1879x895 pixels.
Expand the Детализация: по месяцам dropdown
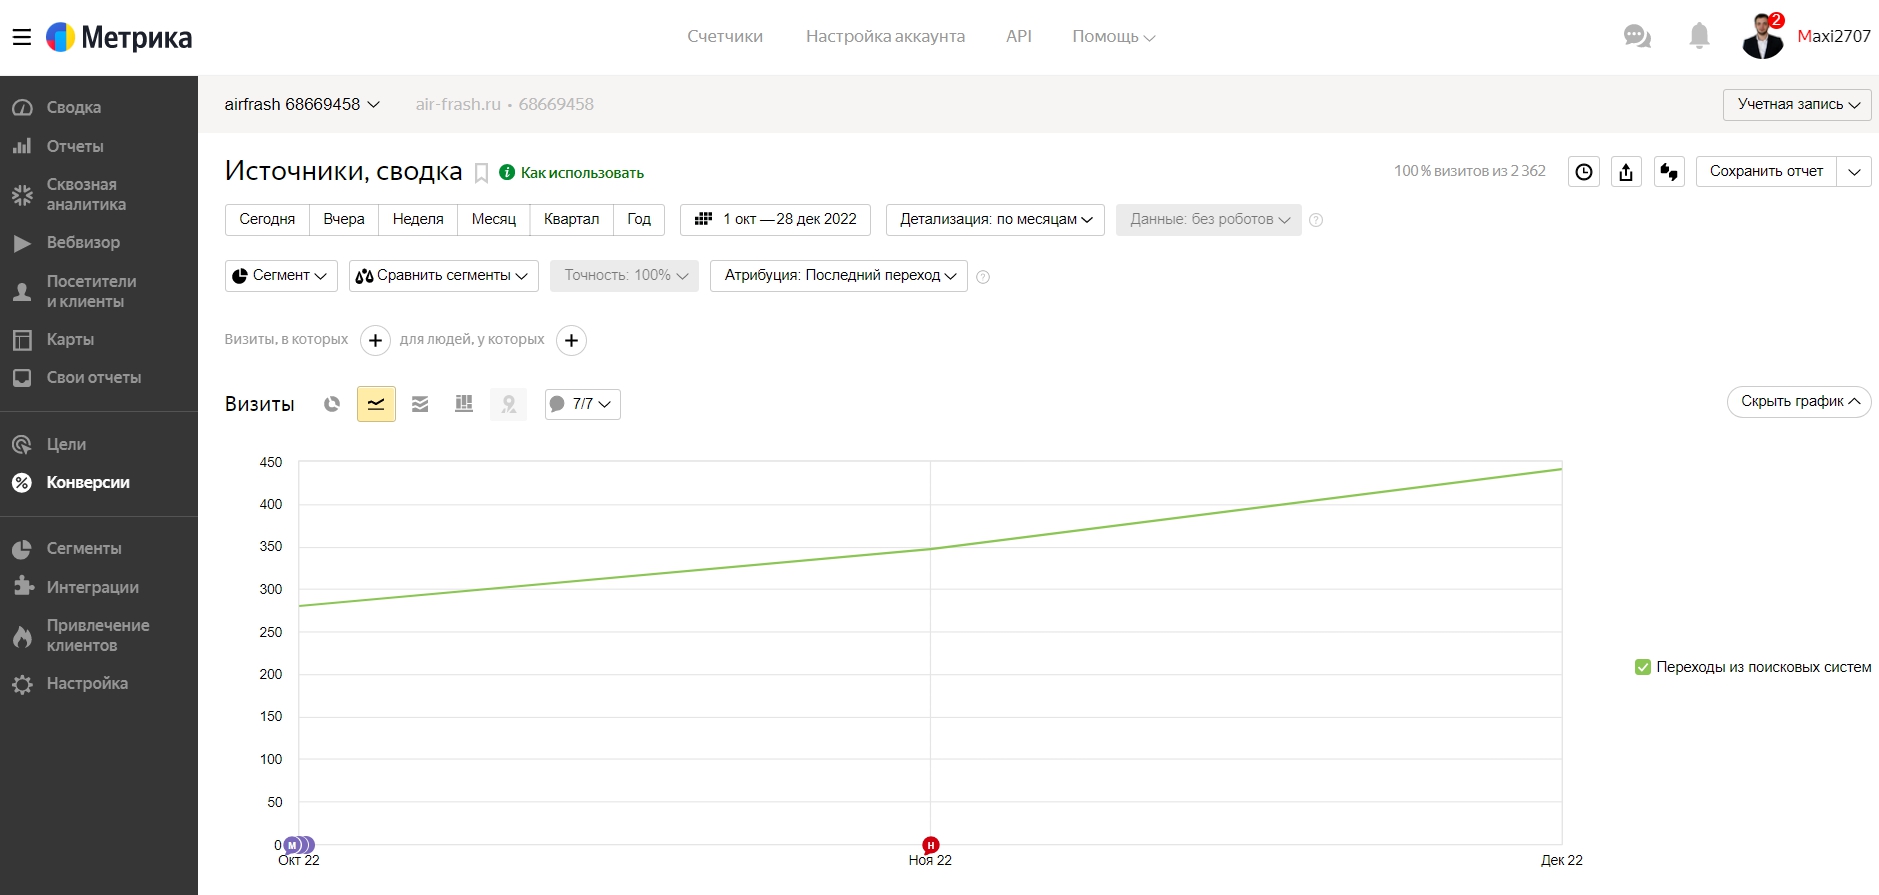coord(995,220)
